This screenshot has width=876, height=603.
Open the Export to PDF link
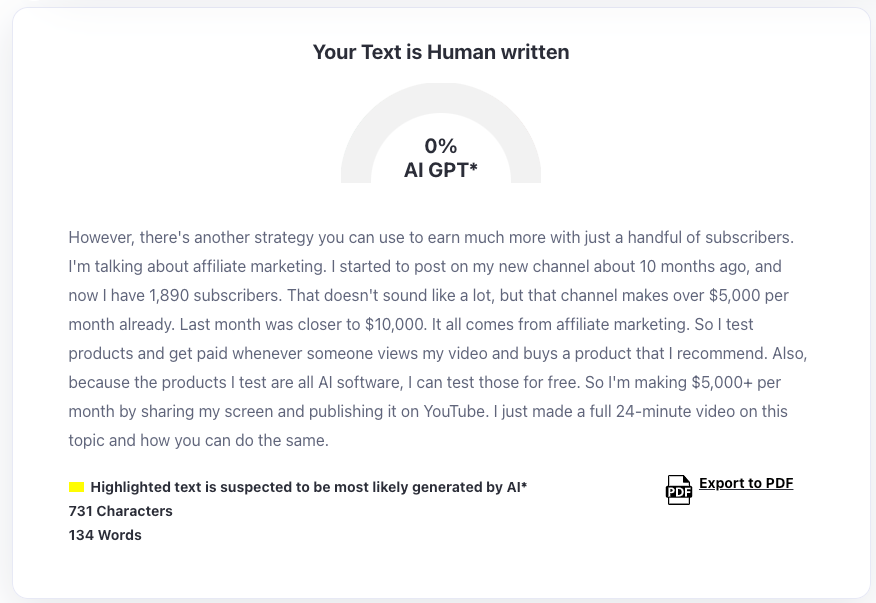746,483
